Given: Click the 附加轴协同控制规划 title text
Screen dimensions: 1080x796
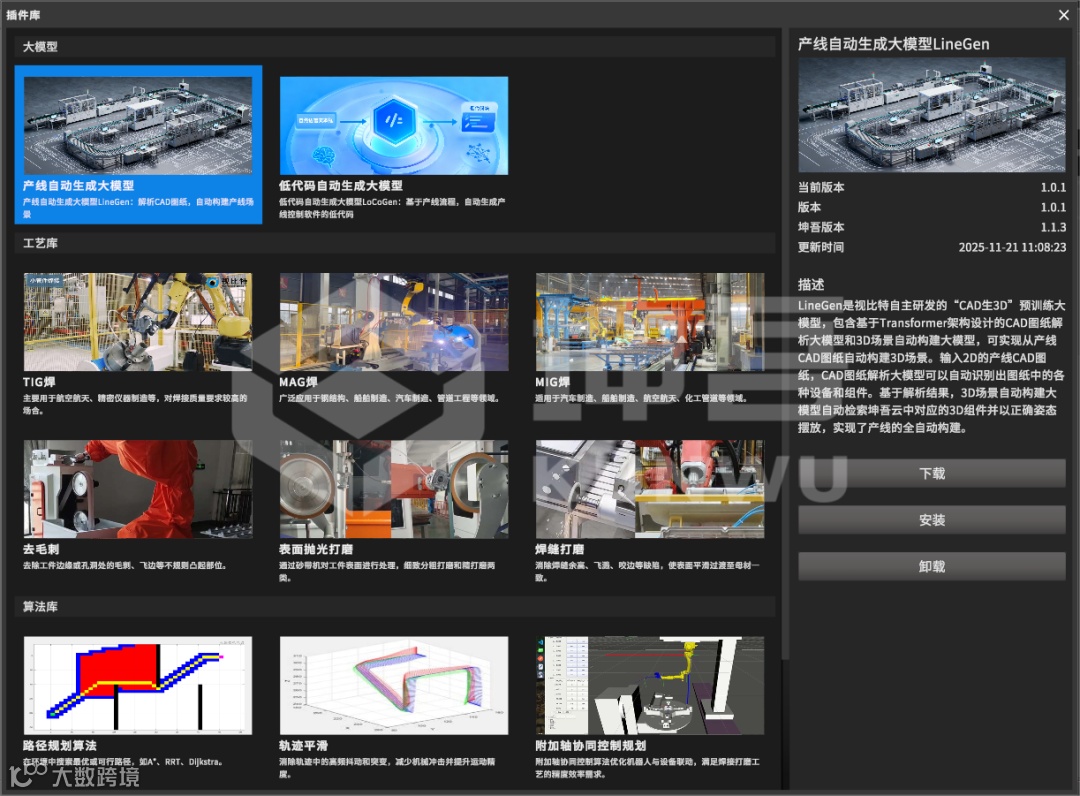Looking at the screenshot, I should pos(591,746).
